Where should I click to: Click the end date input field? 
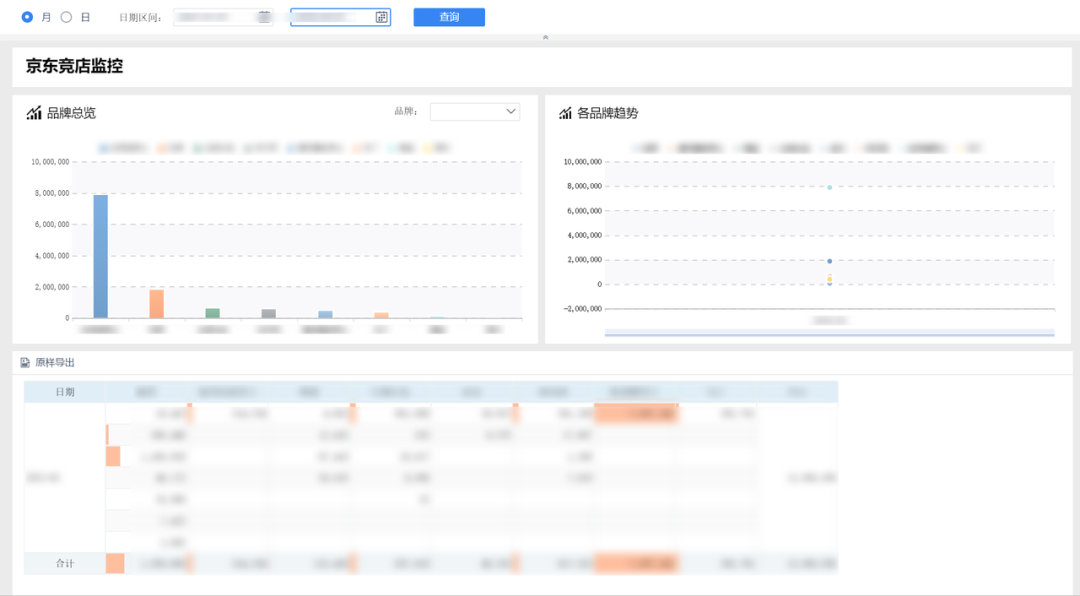[x=340, y=17]
